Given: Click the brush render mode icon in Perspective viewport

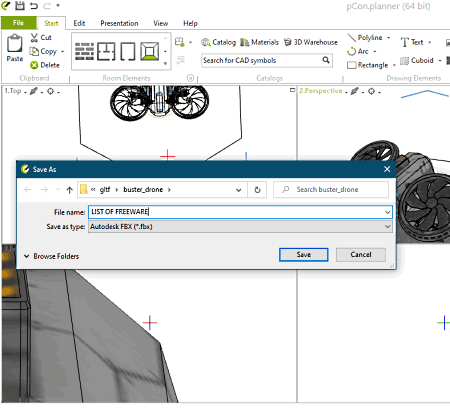Looking at the screenshot, I should click(355, 91).
